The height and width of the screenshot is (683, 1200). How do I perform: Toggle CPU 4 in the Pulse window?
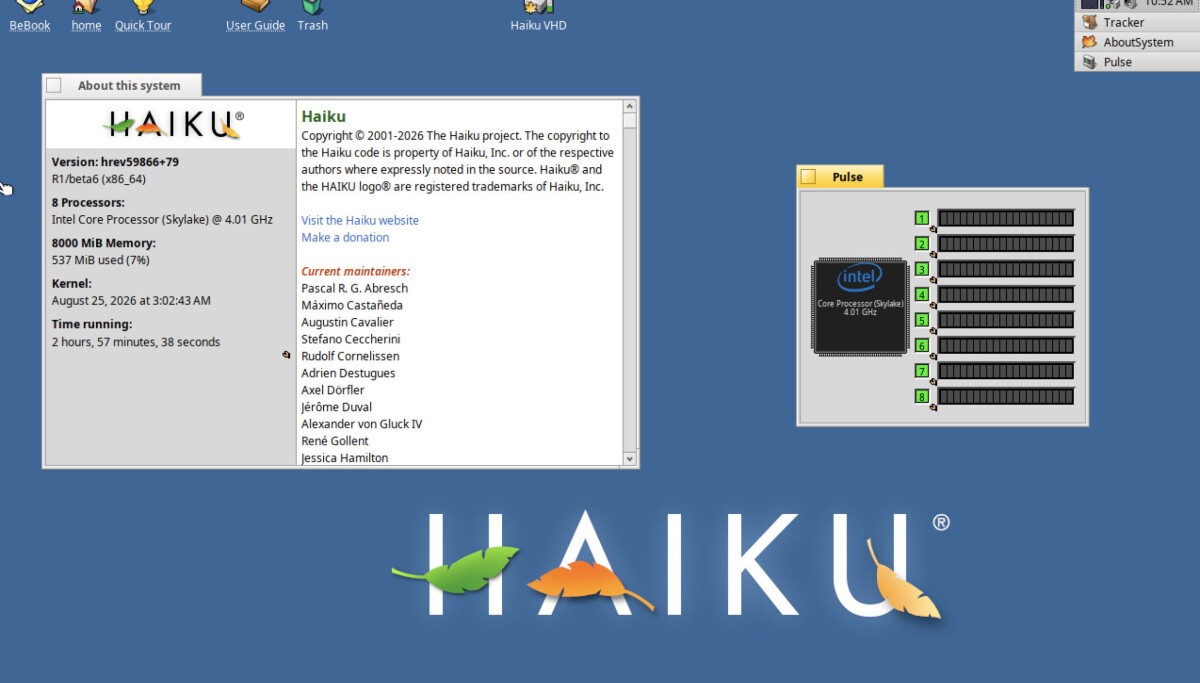[x=922, y=294]
